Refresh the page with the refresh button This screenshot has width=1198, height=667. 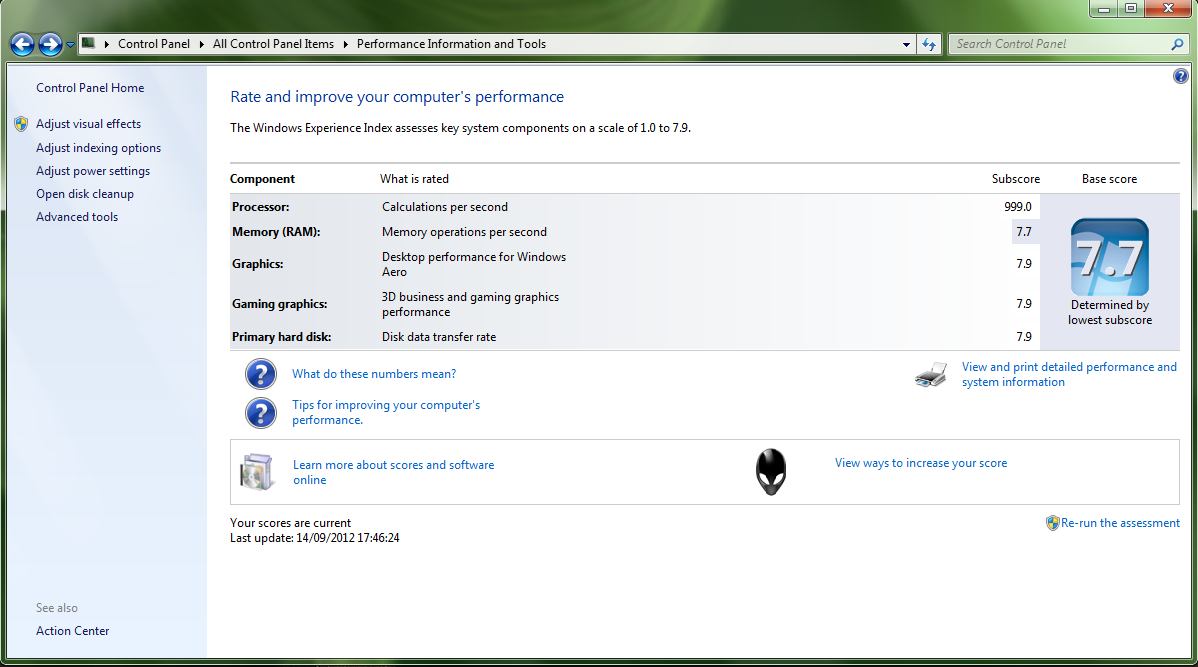click(928, 44)
